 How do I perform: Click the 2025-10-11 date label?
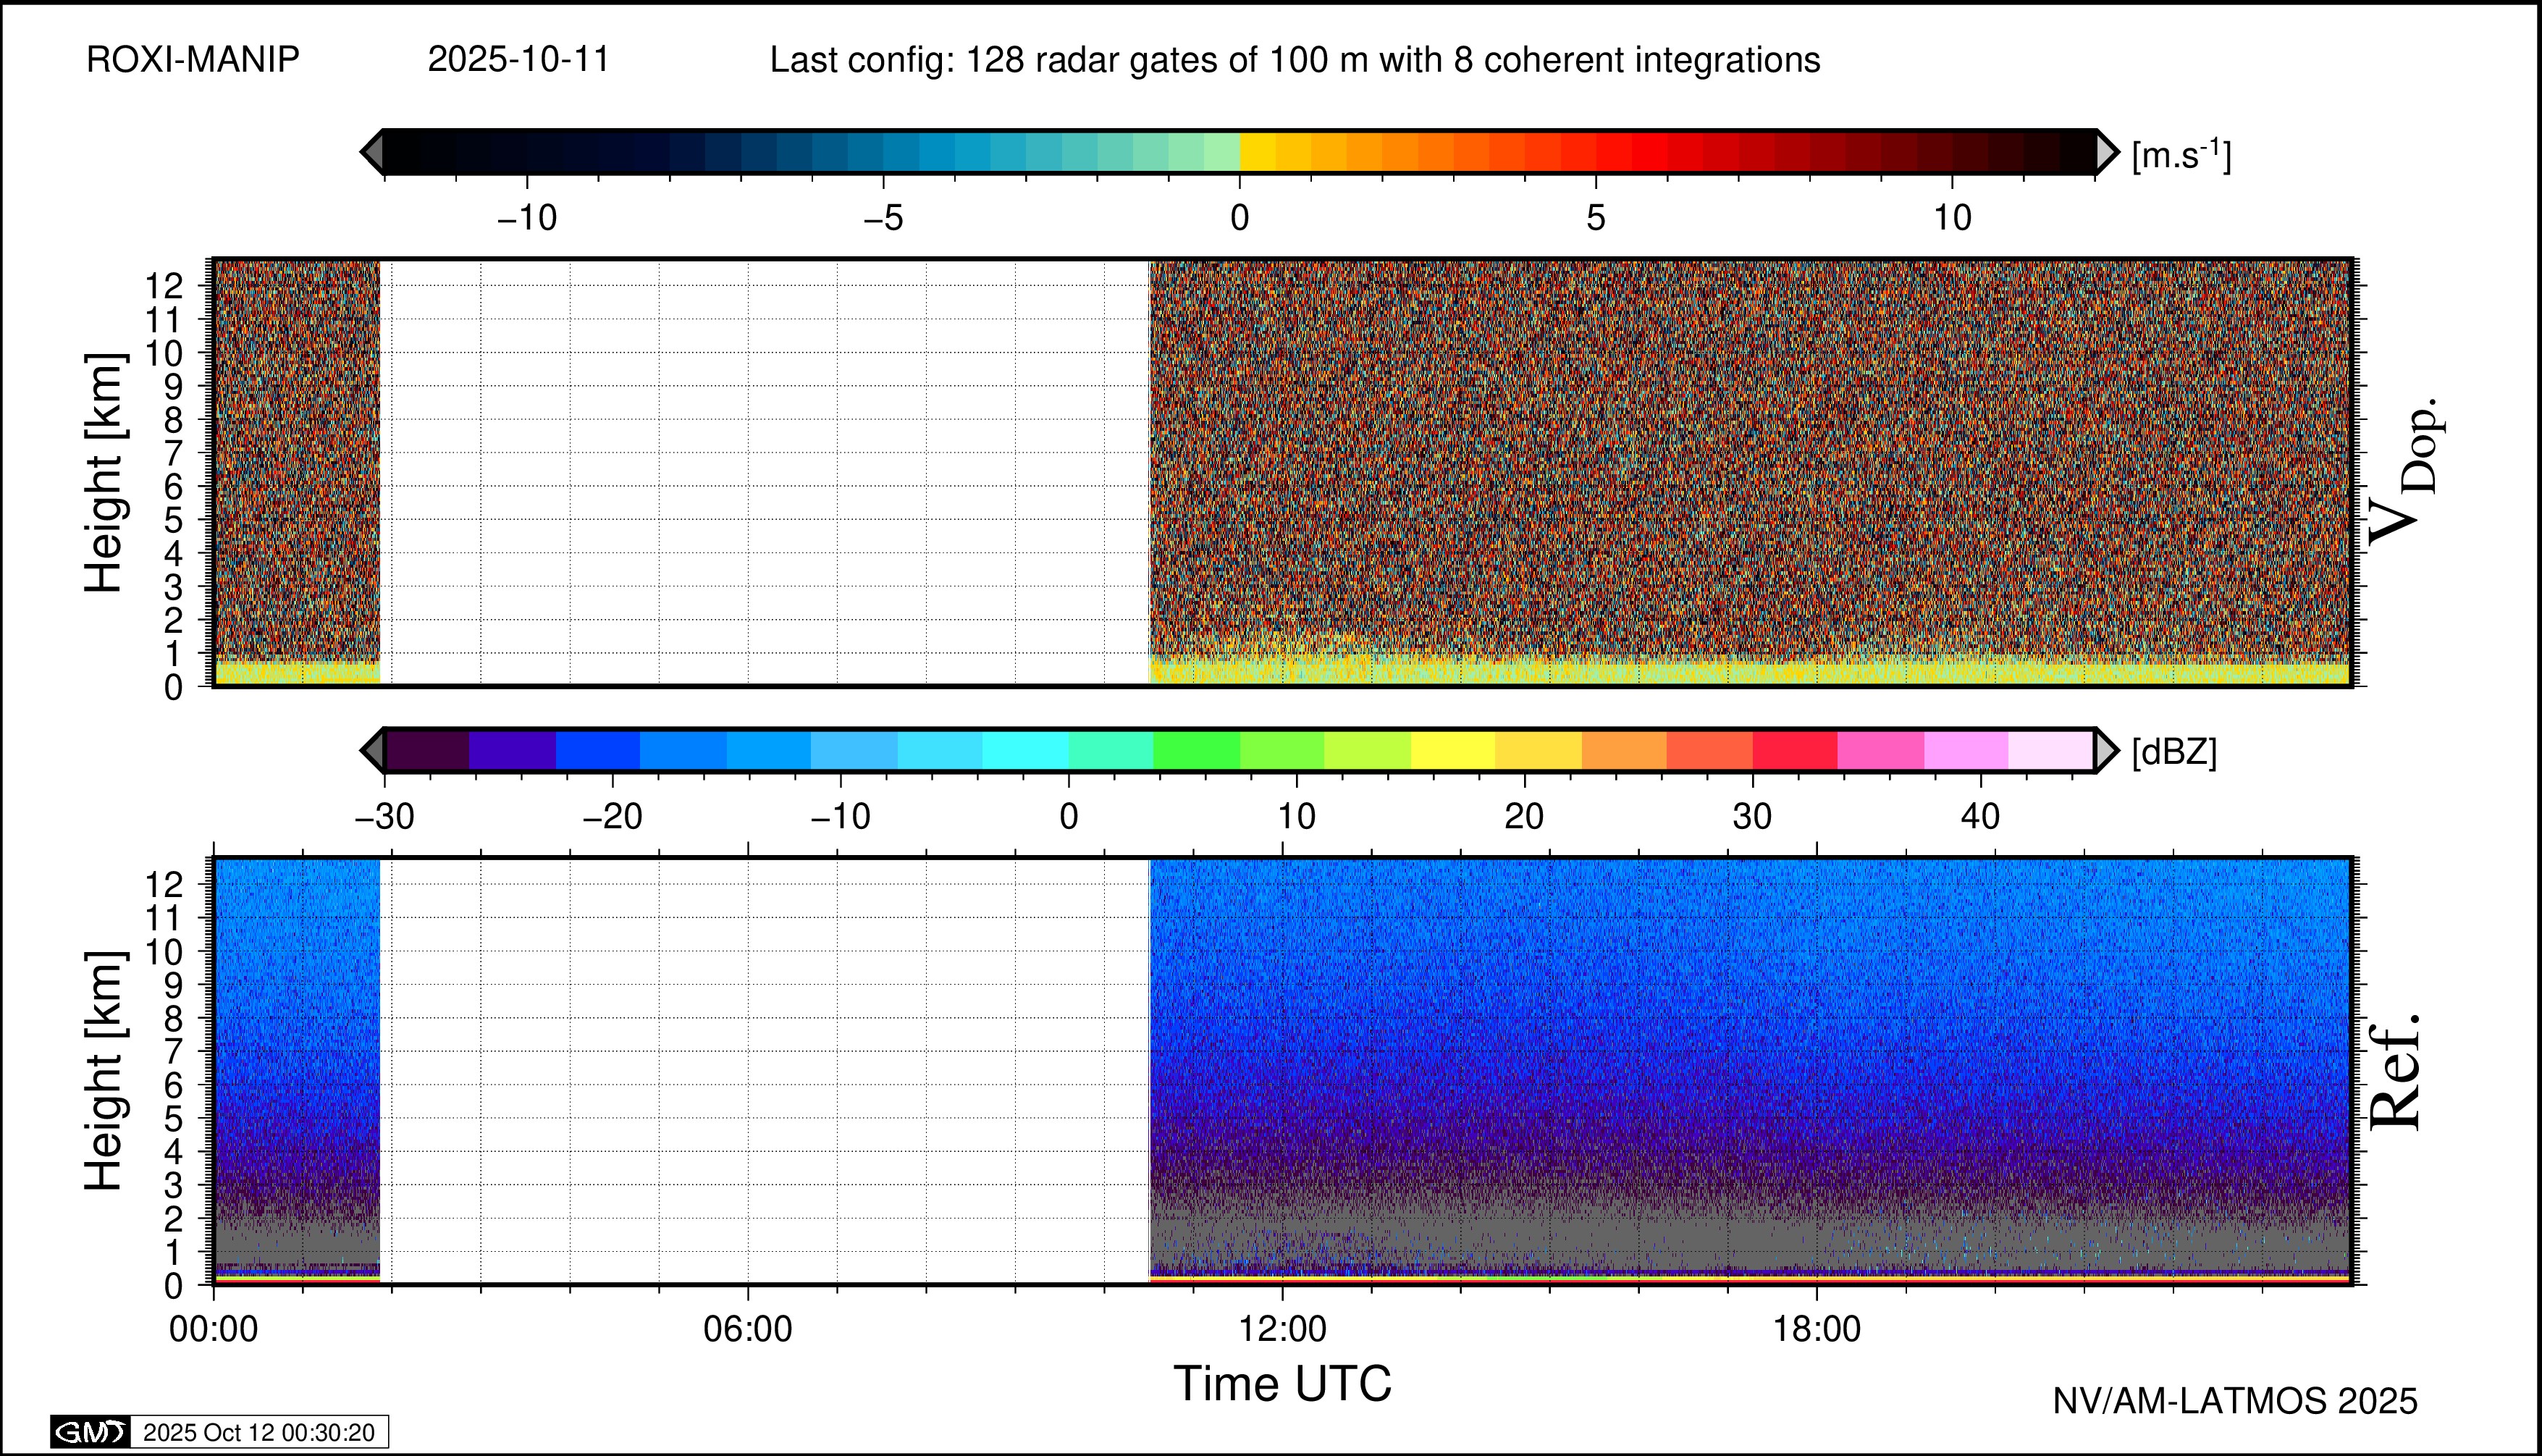[x=518, y=60]
